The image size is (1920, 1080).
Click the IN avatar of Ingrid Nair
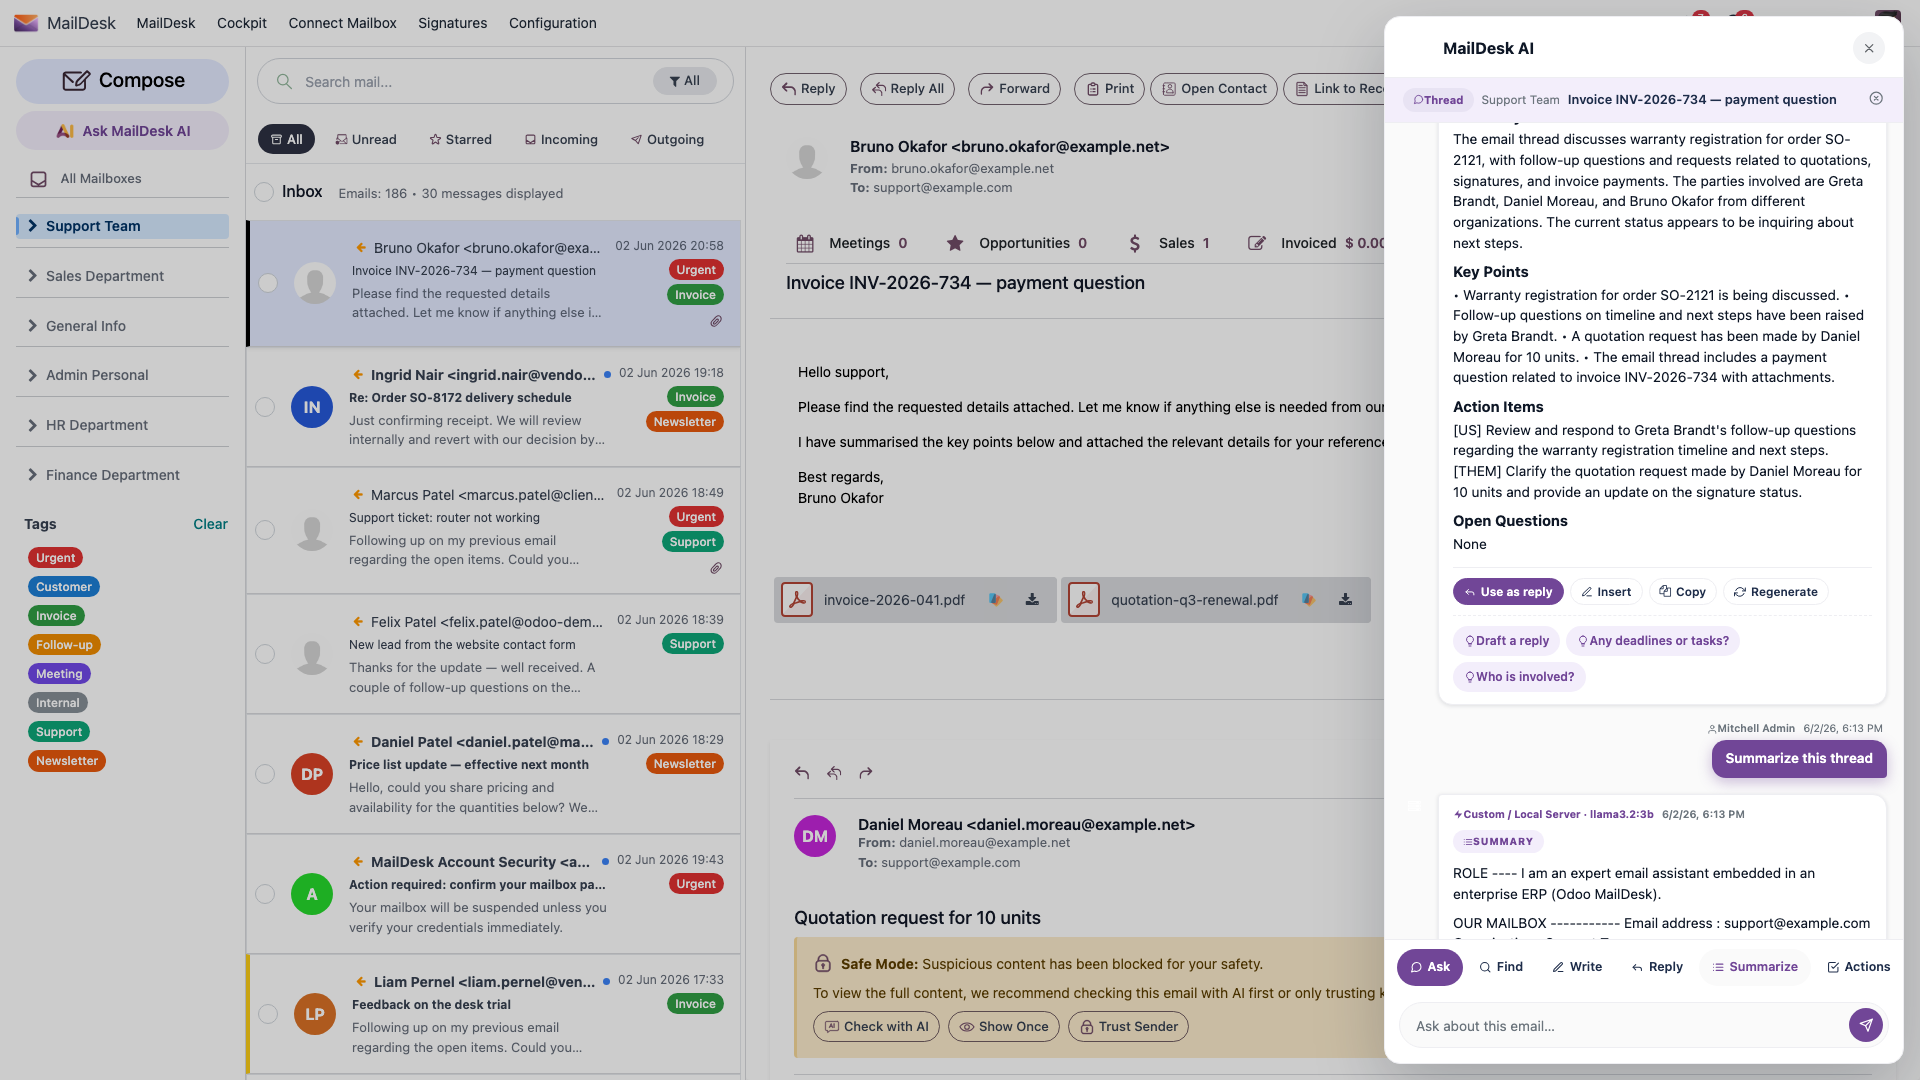point(312,407)
